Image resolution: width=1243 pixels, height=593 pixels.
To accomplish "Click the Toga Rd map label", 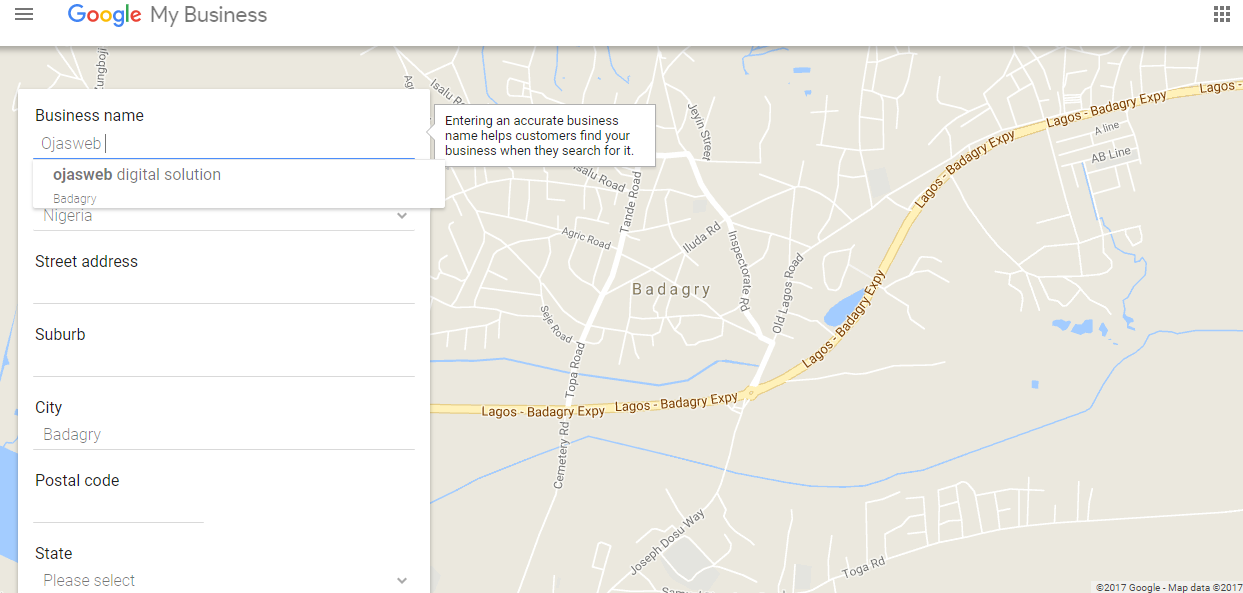I will point(863,566).
